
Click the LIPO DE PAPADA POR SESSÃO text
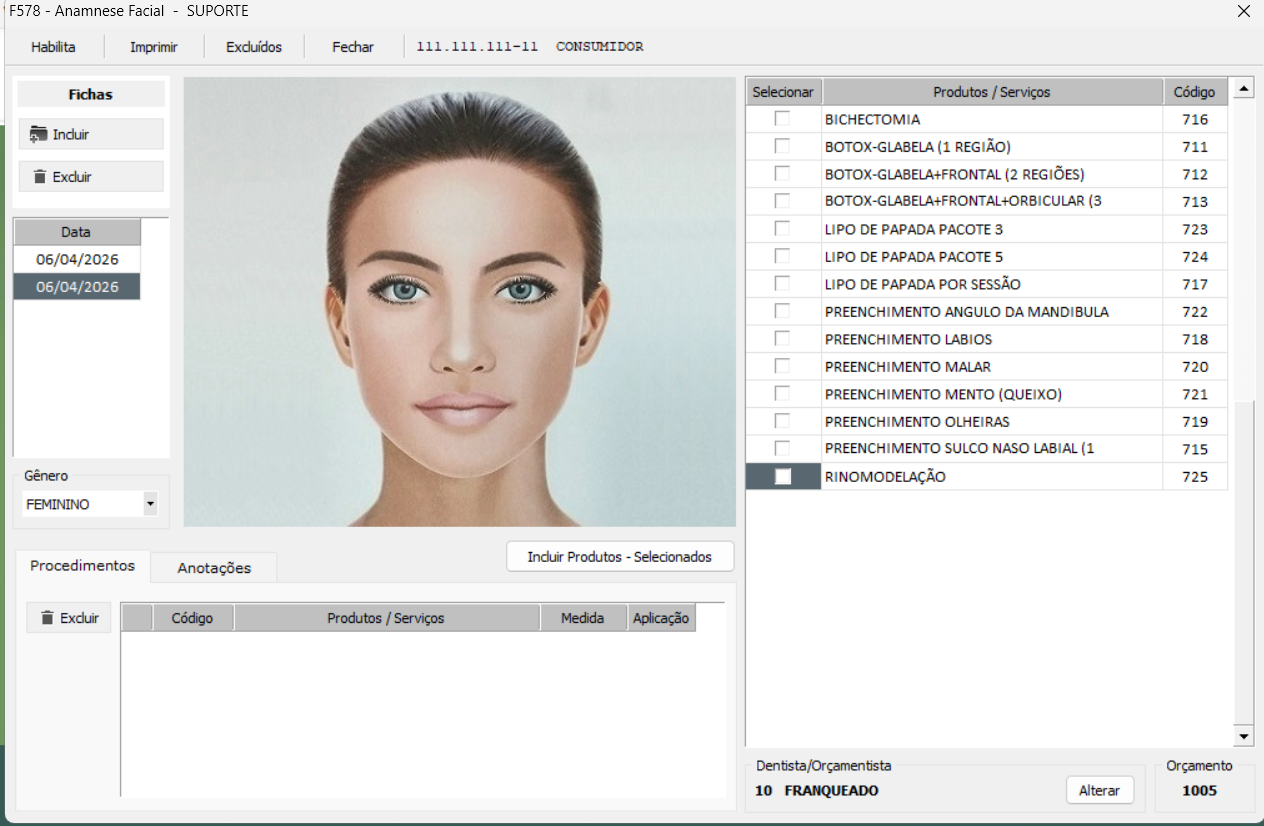pyautogui.click(x=923, y=284)
